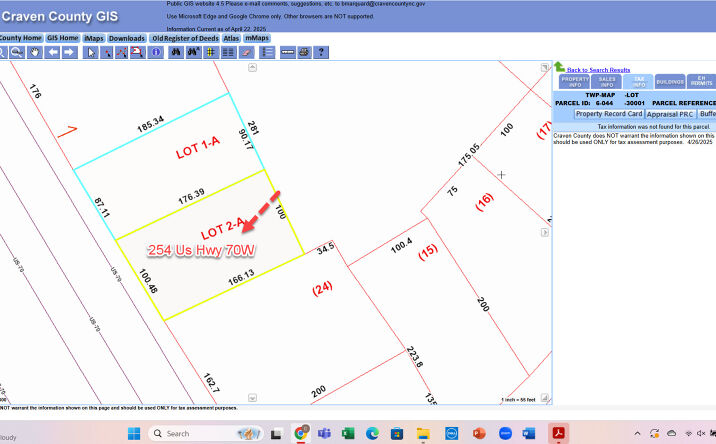Open the Appraisal PRC button
This screenshot has width=716, height=444.
pyautogui.click(x=670, y=114)
